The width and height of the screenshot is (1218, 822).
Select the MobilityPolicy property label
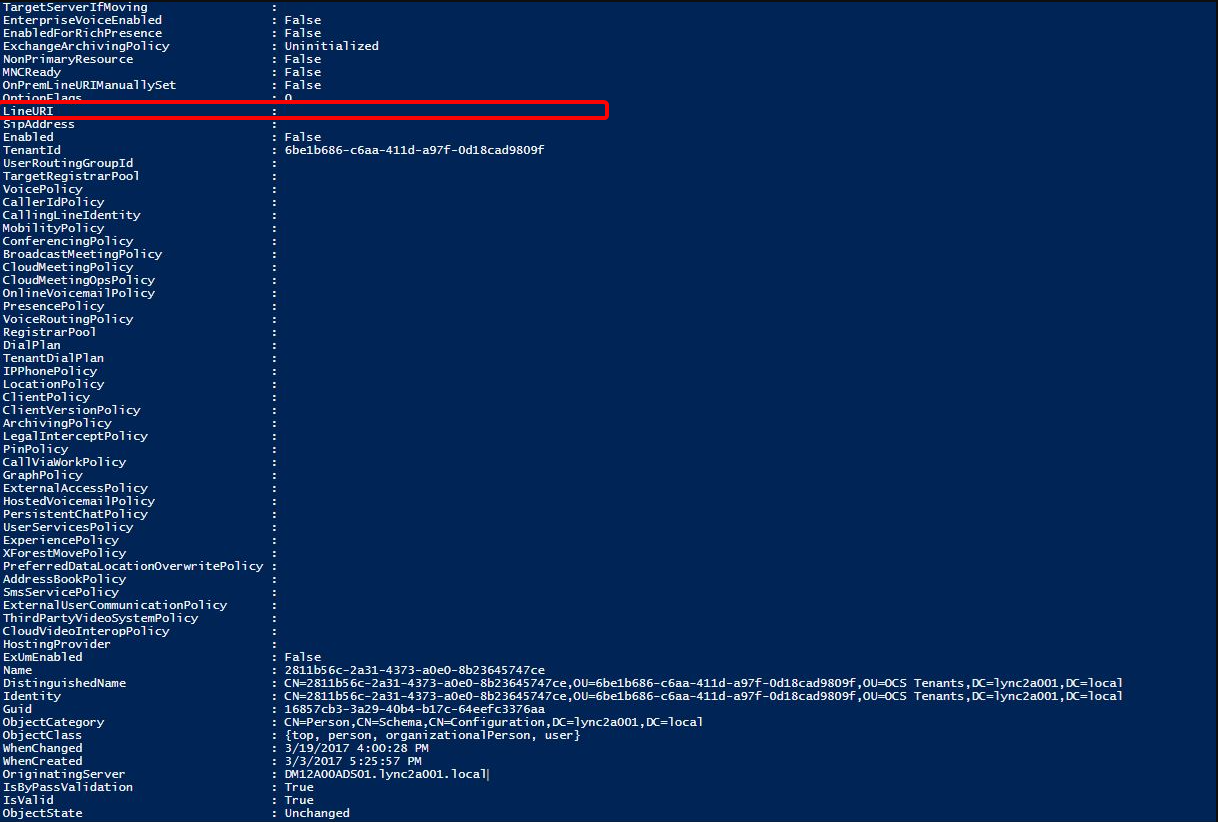(52, 228)
